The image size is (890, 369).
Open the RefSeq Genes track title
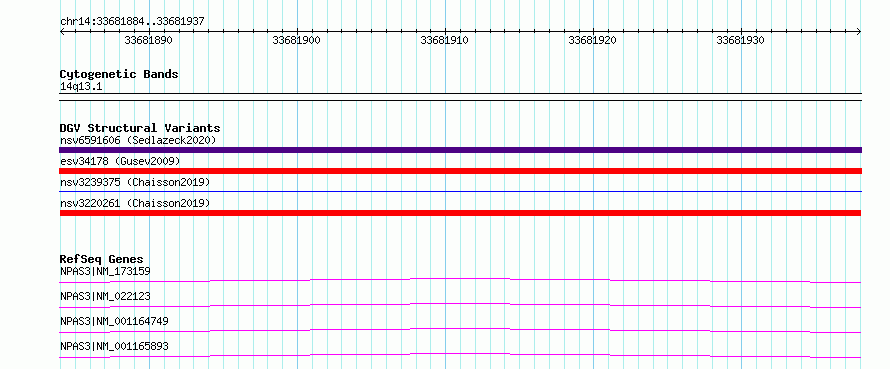click(x=101, y=259)
